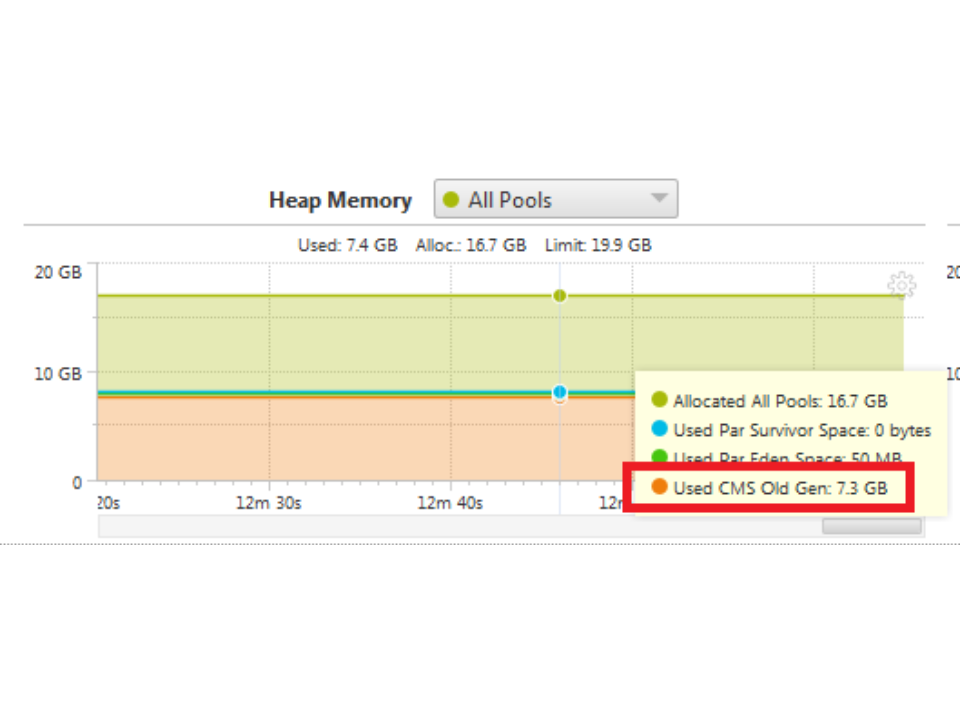Viewport: 960px width, 720px height.
Task: Click the dropdown arrow in pool selector
Action: click(x=659, y=198)
